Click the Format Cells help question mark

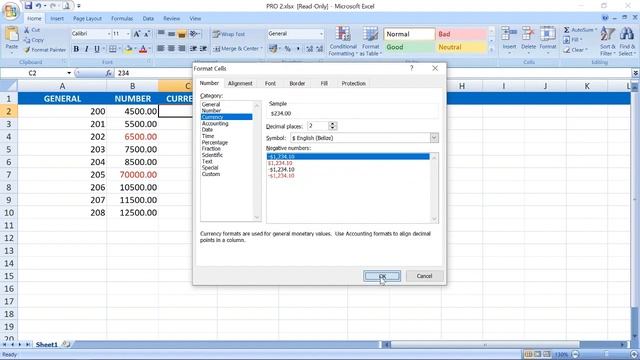(x=411, y=68)
